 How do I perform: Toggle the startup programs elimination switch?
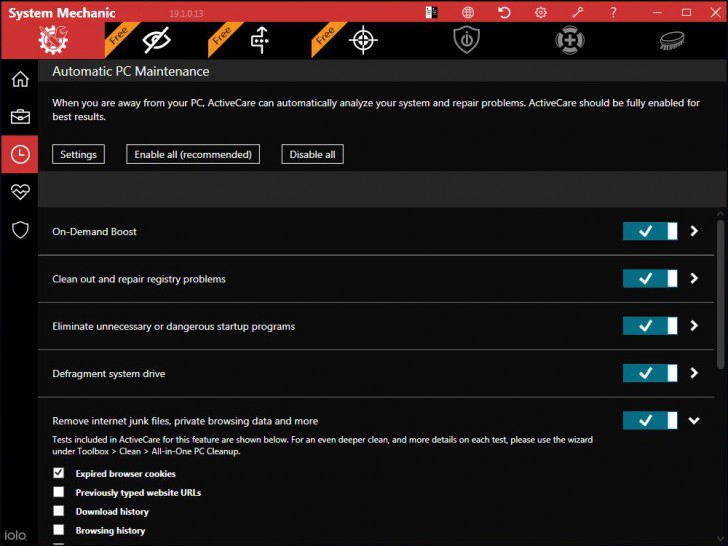650,325
